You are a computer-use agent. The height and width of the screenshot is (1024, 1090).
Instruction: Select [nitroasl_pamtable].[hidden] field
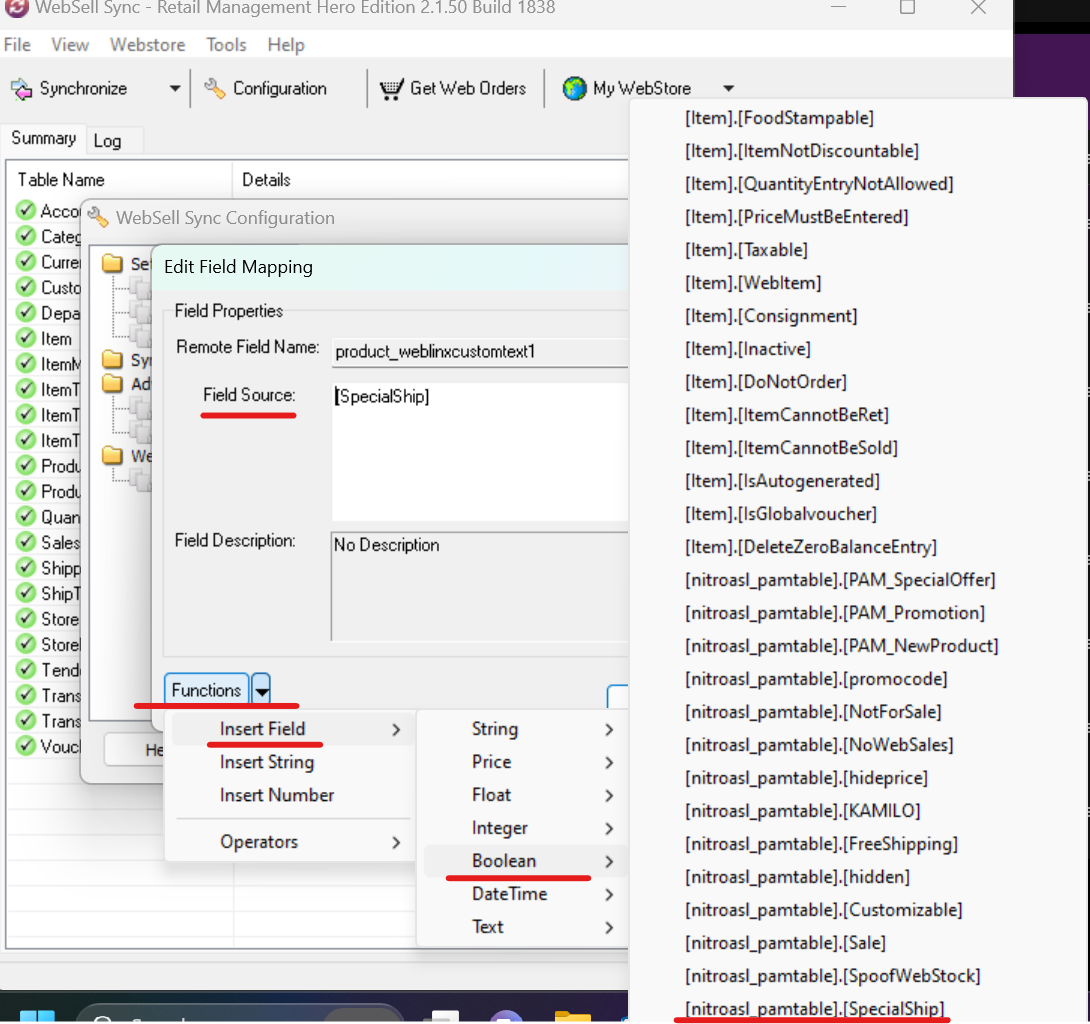pos(797,877)
